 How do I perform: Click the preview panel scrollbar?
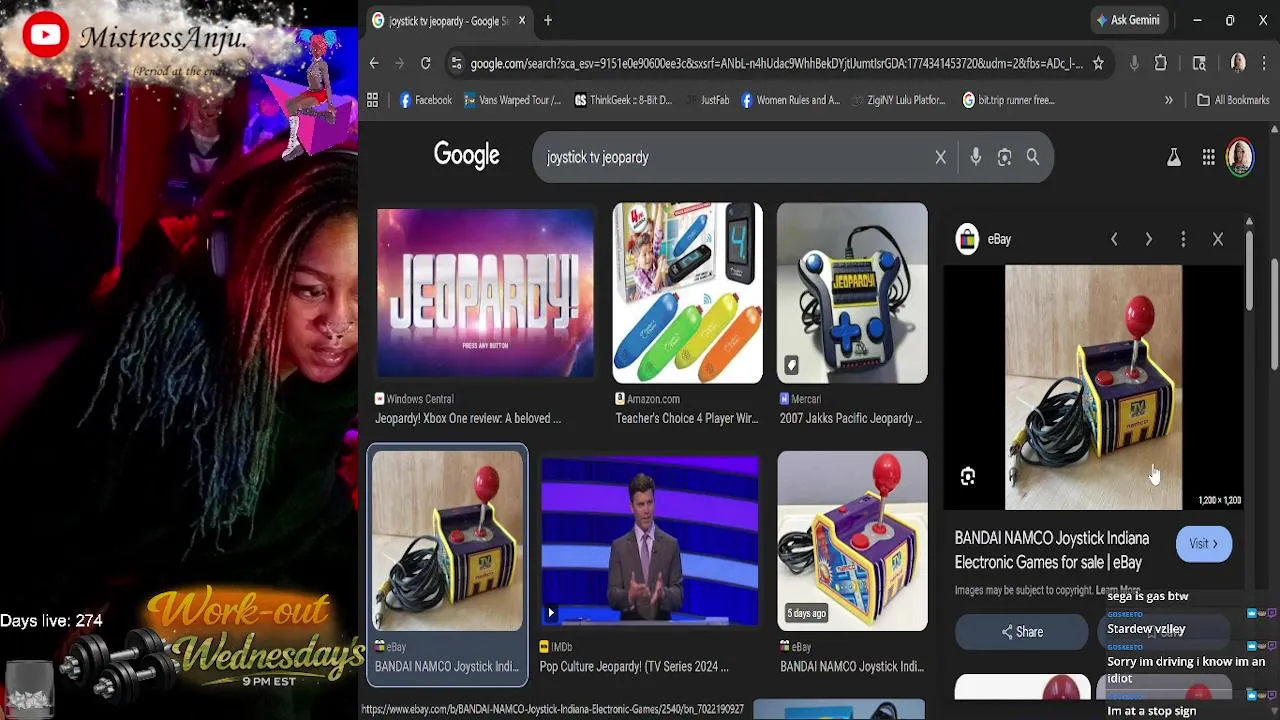tap(1249, 270)
